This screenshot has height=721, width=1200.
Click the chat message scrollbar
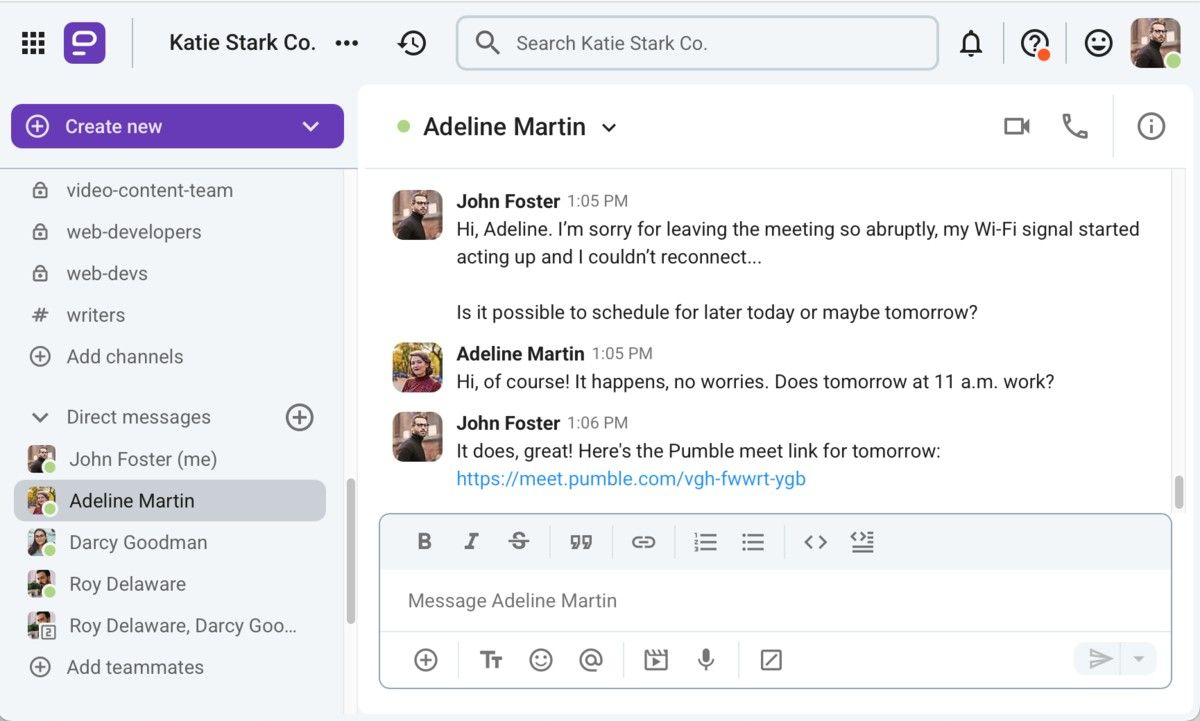pos(1179,491)
